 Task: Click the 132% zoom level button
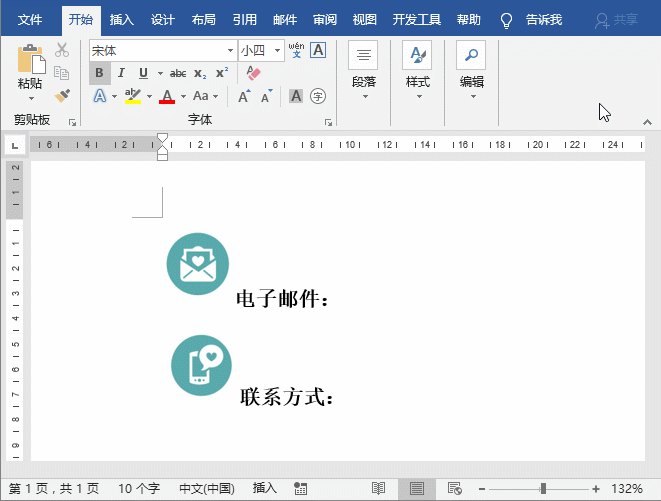click(x=626, y=488)
